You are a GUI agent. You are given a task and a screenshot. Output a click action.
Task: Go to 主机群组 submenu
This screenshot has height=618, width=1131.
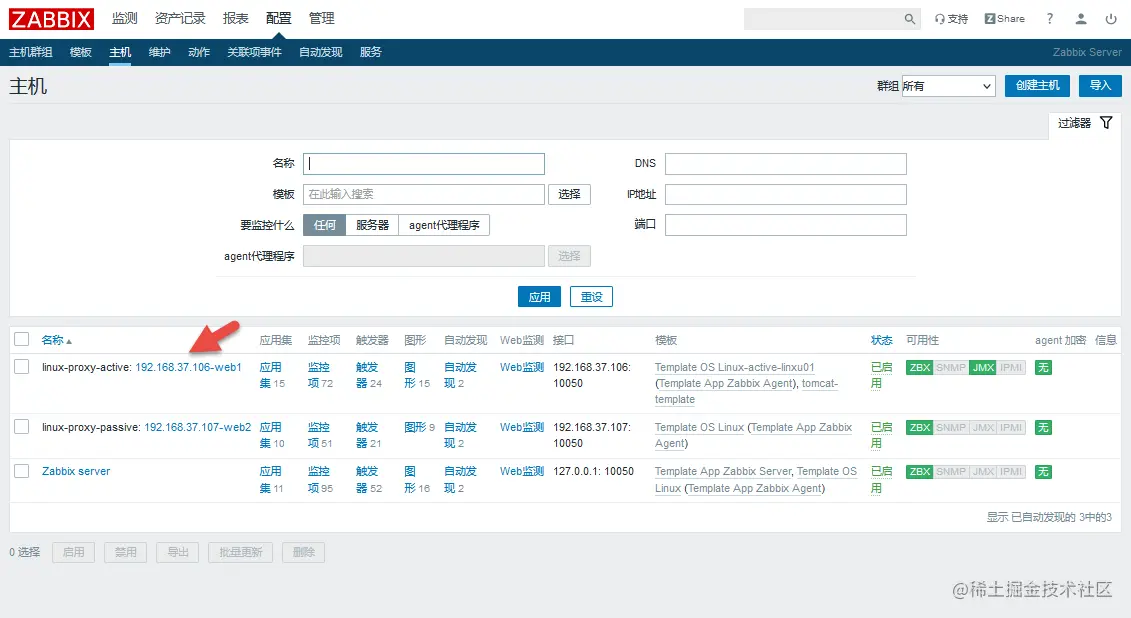click(x=31, y=52)
